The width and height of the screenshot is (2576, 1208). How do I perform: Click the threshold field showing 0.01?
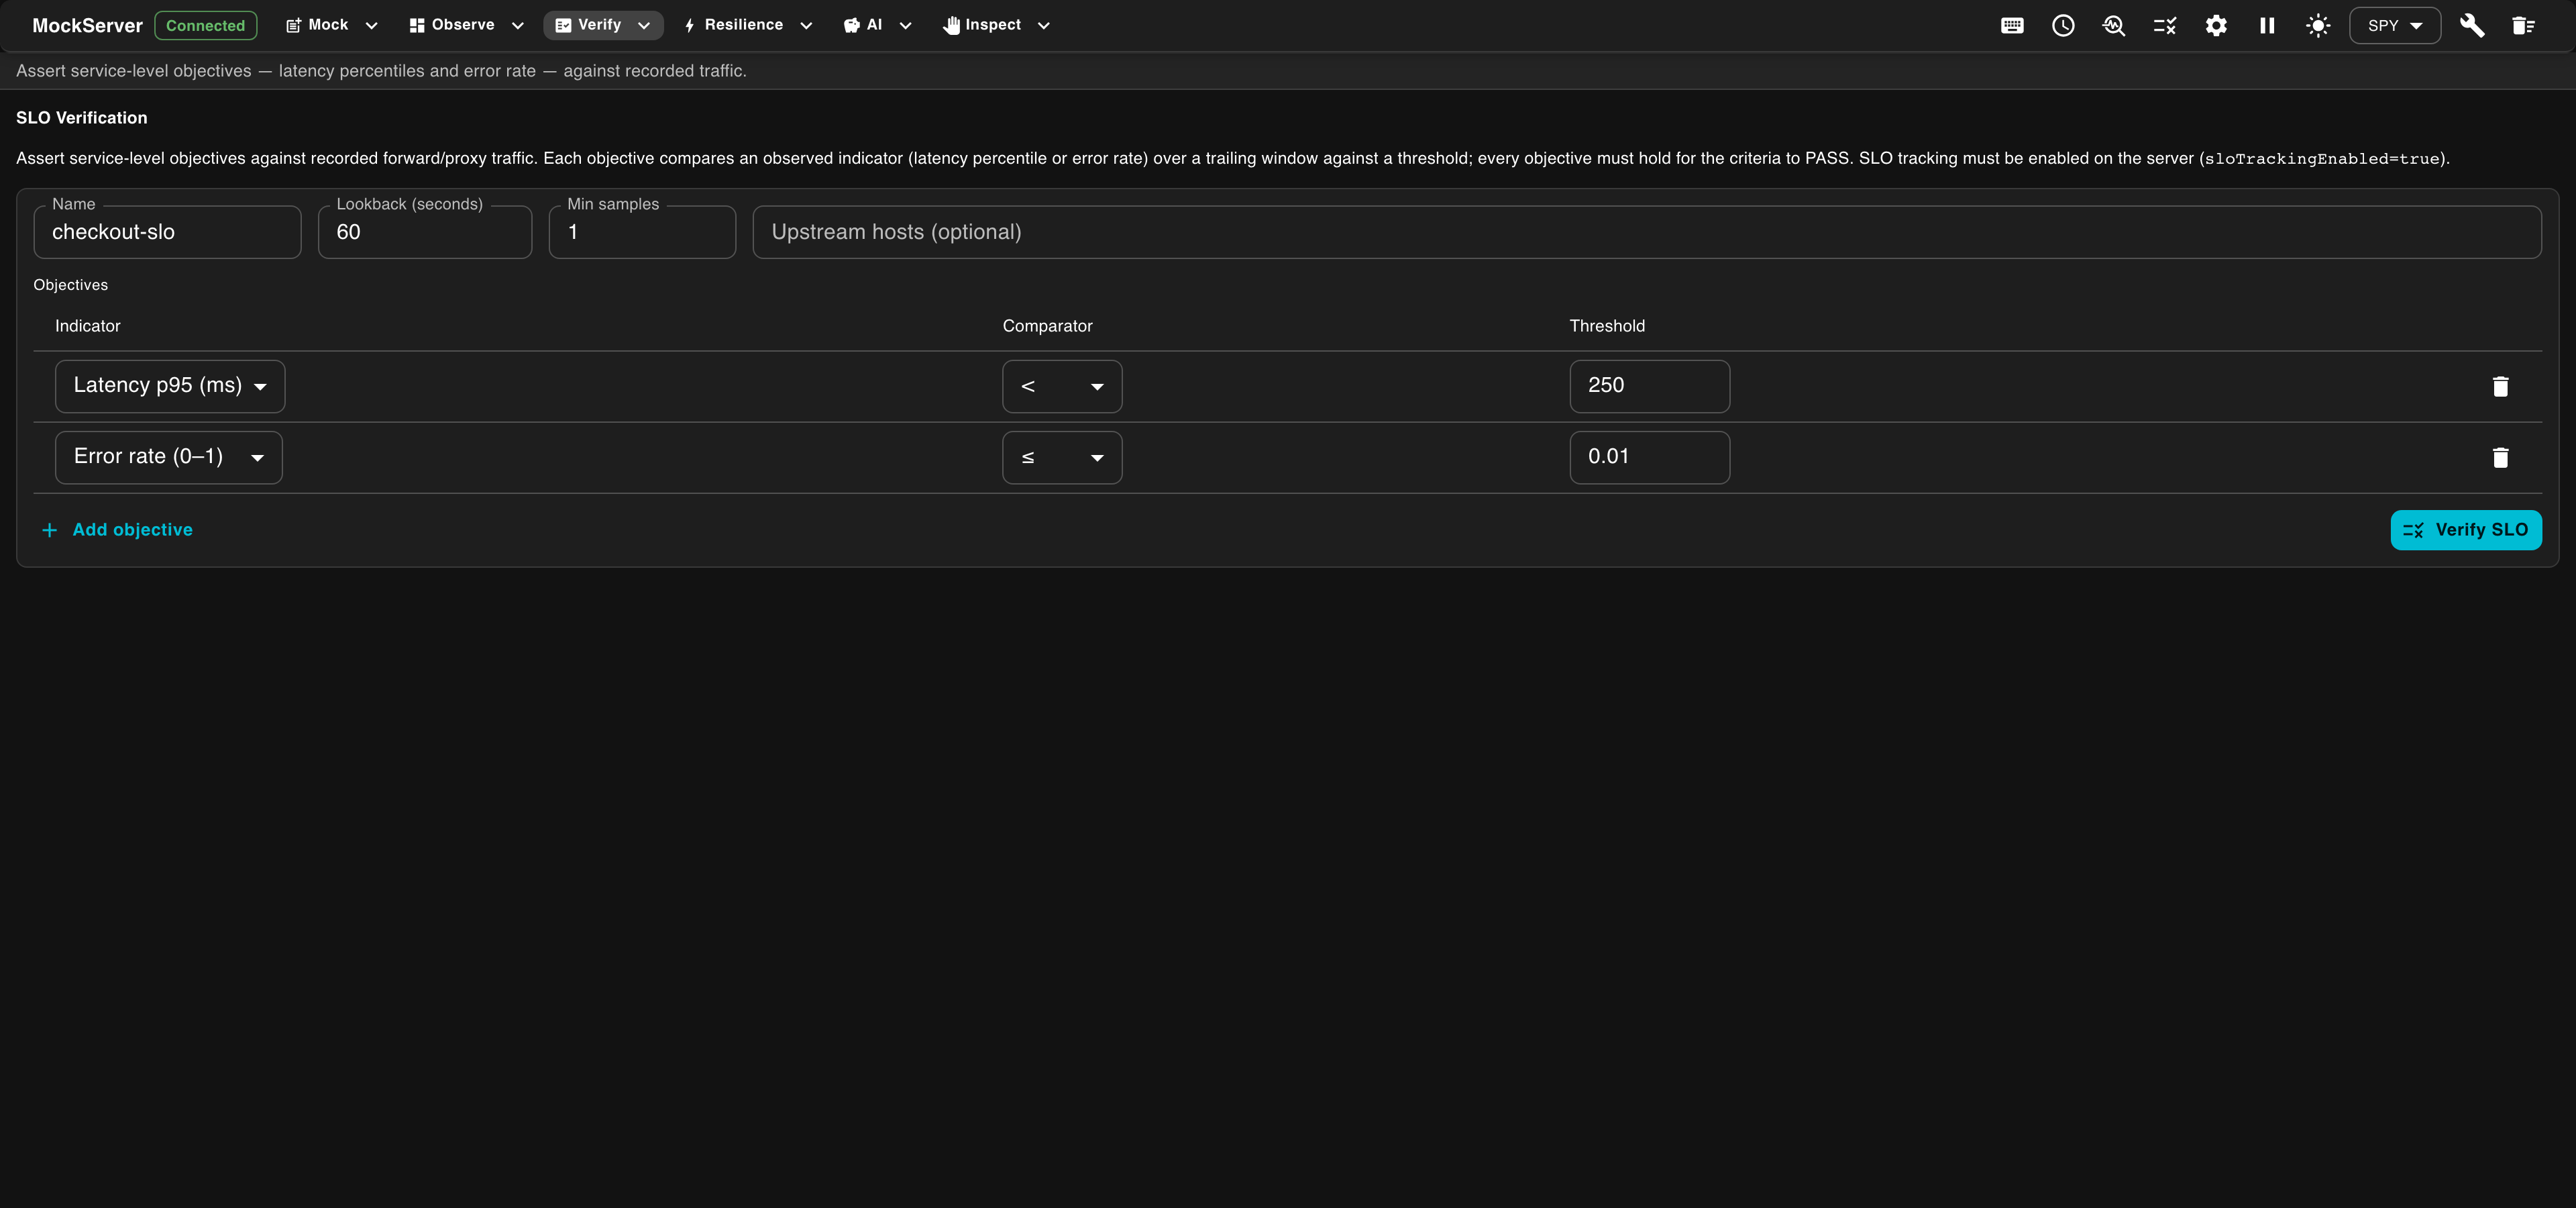tap(1649, 457)
